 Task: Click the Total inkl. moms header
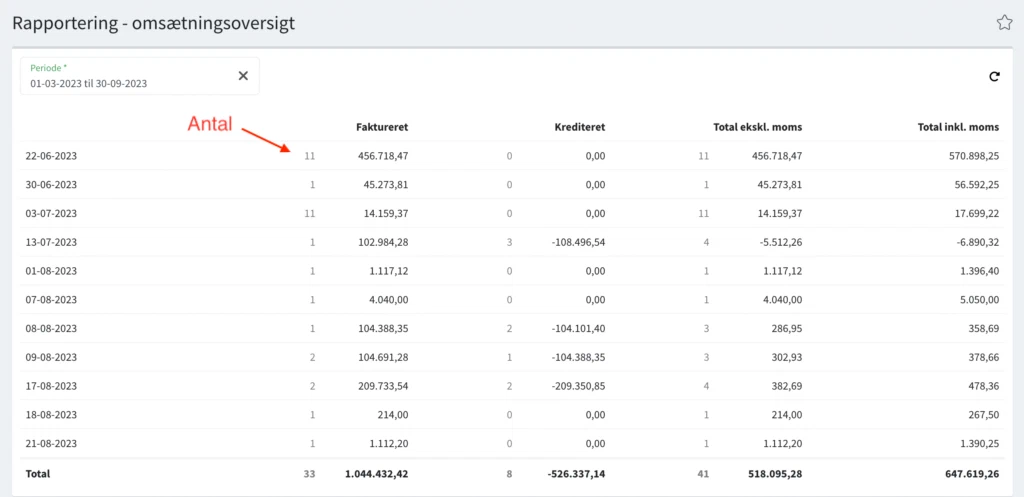tap(958, 127)
